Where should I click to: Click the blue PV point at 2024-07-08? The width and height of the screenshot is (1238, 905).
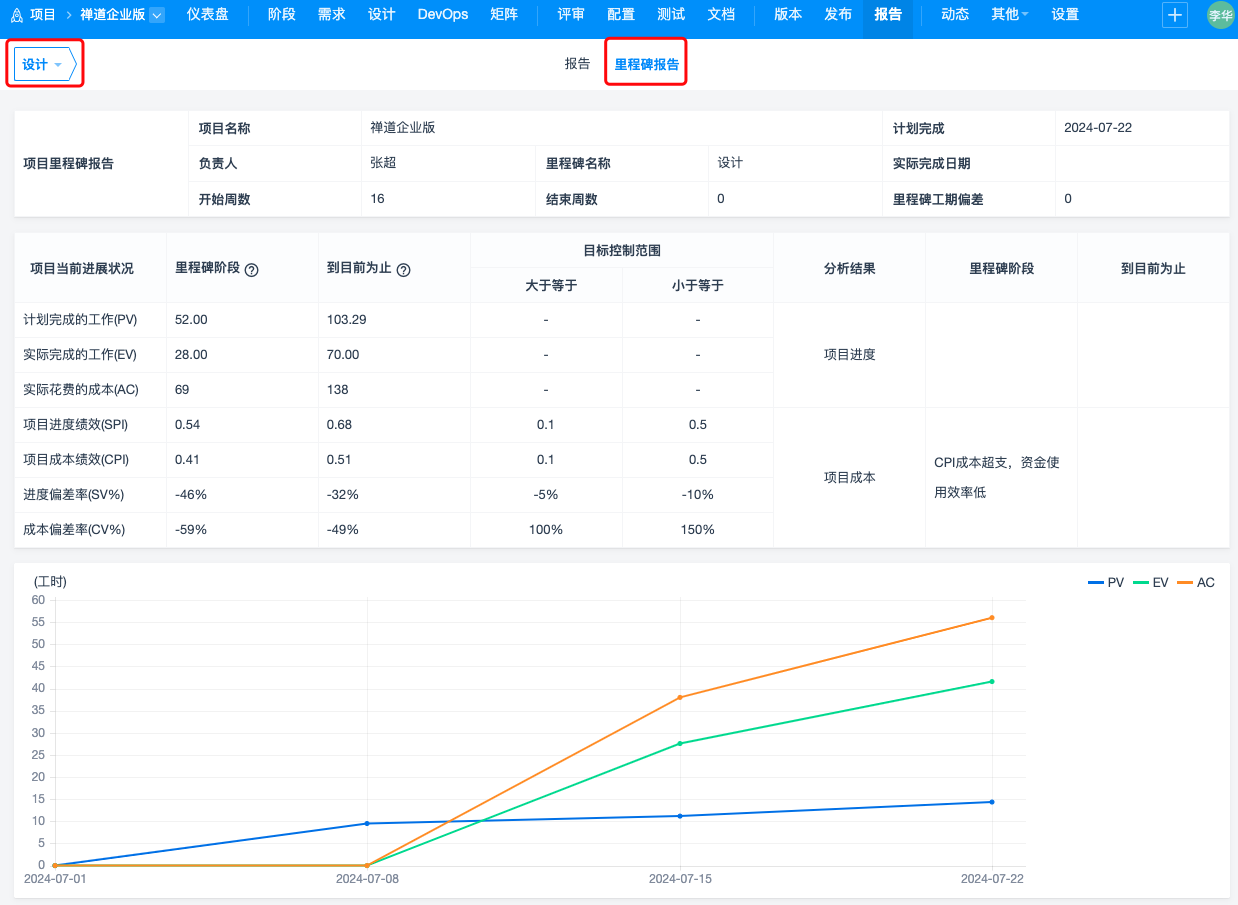[367, 823]
